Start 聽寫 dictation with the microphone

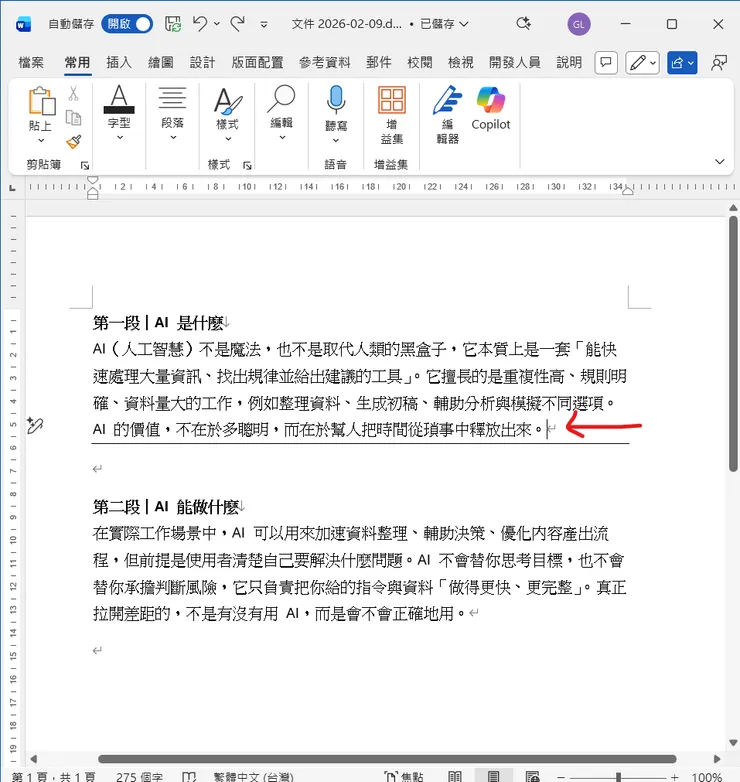336,99
